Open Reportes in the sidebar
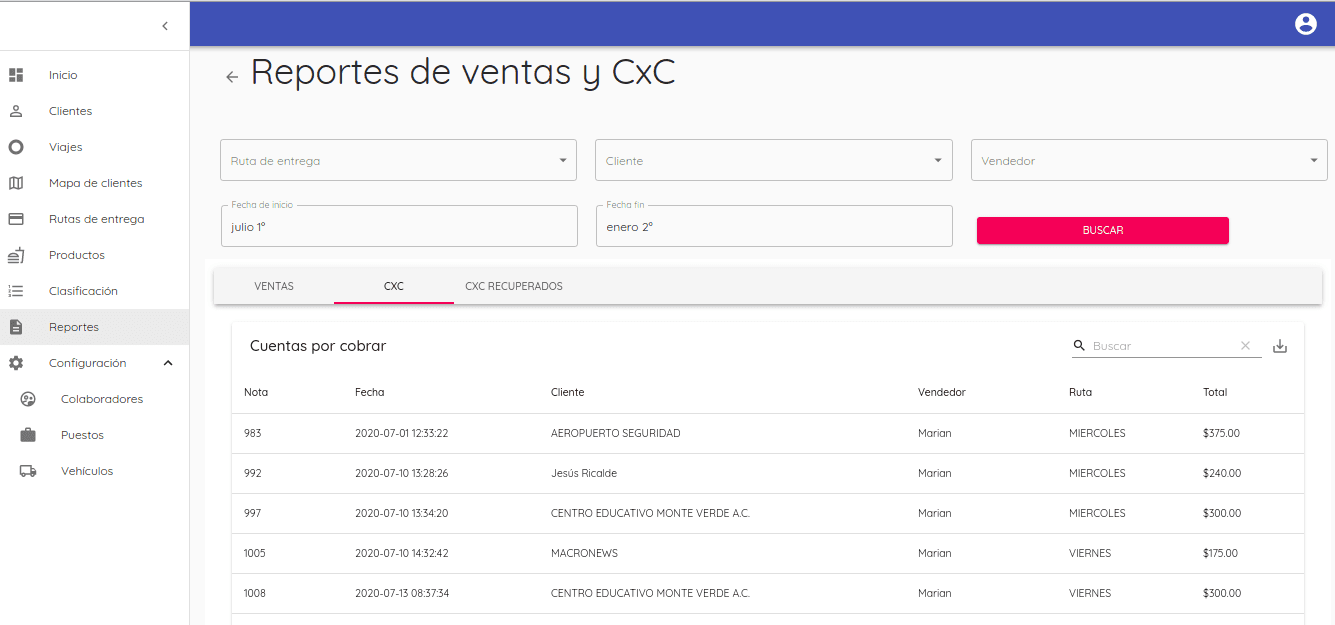Image resolution: width=1335 pixels, height=625 pixels. pos(95,327)
